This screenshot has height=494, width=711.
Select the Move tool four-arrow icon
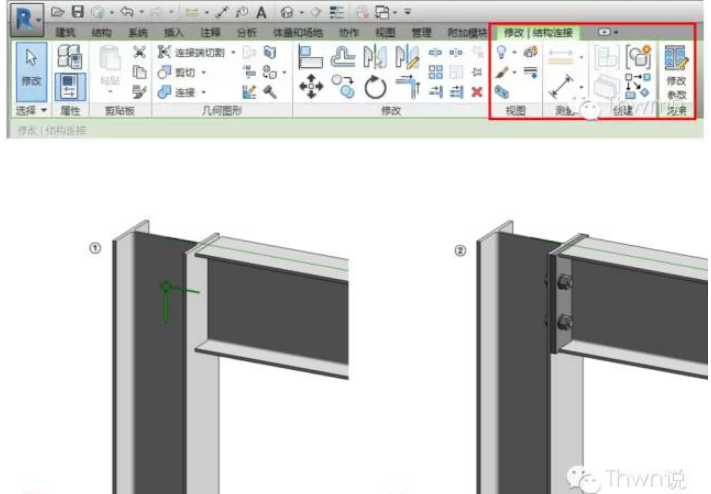pyautogui.click(x=311, y=87)
